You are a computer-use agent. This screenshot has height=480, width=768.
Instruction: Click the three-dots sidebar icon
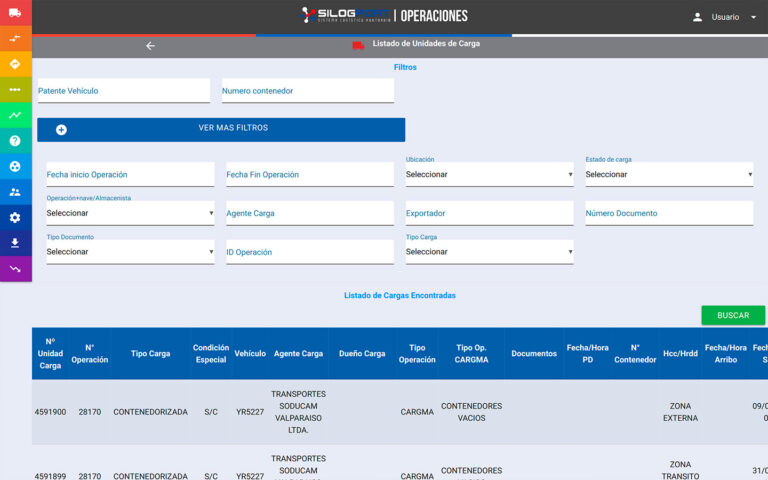[15, 90]
